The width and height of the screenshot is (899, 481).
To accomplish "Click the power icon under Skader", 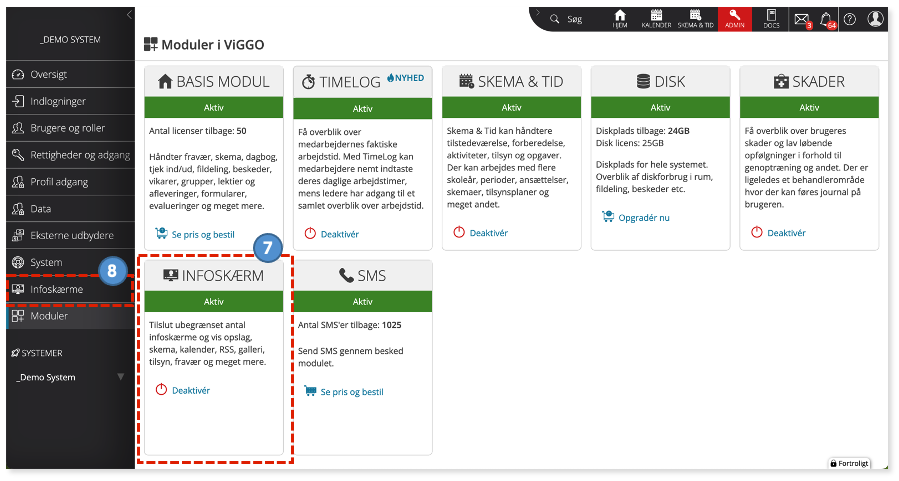I will 757,232.
